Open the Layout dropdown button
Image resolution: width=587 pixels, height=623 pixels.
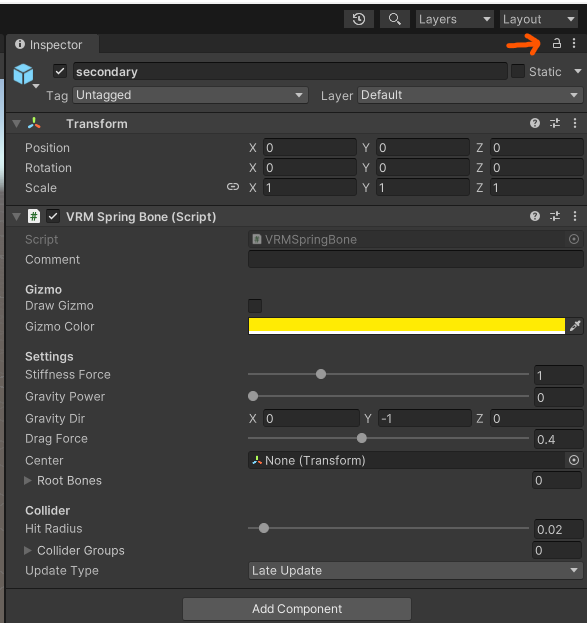tap(539, 19)
